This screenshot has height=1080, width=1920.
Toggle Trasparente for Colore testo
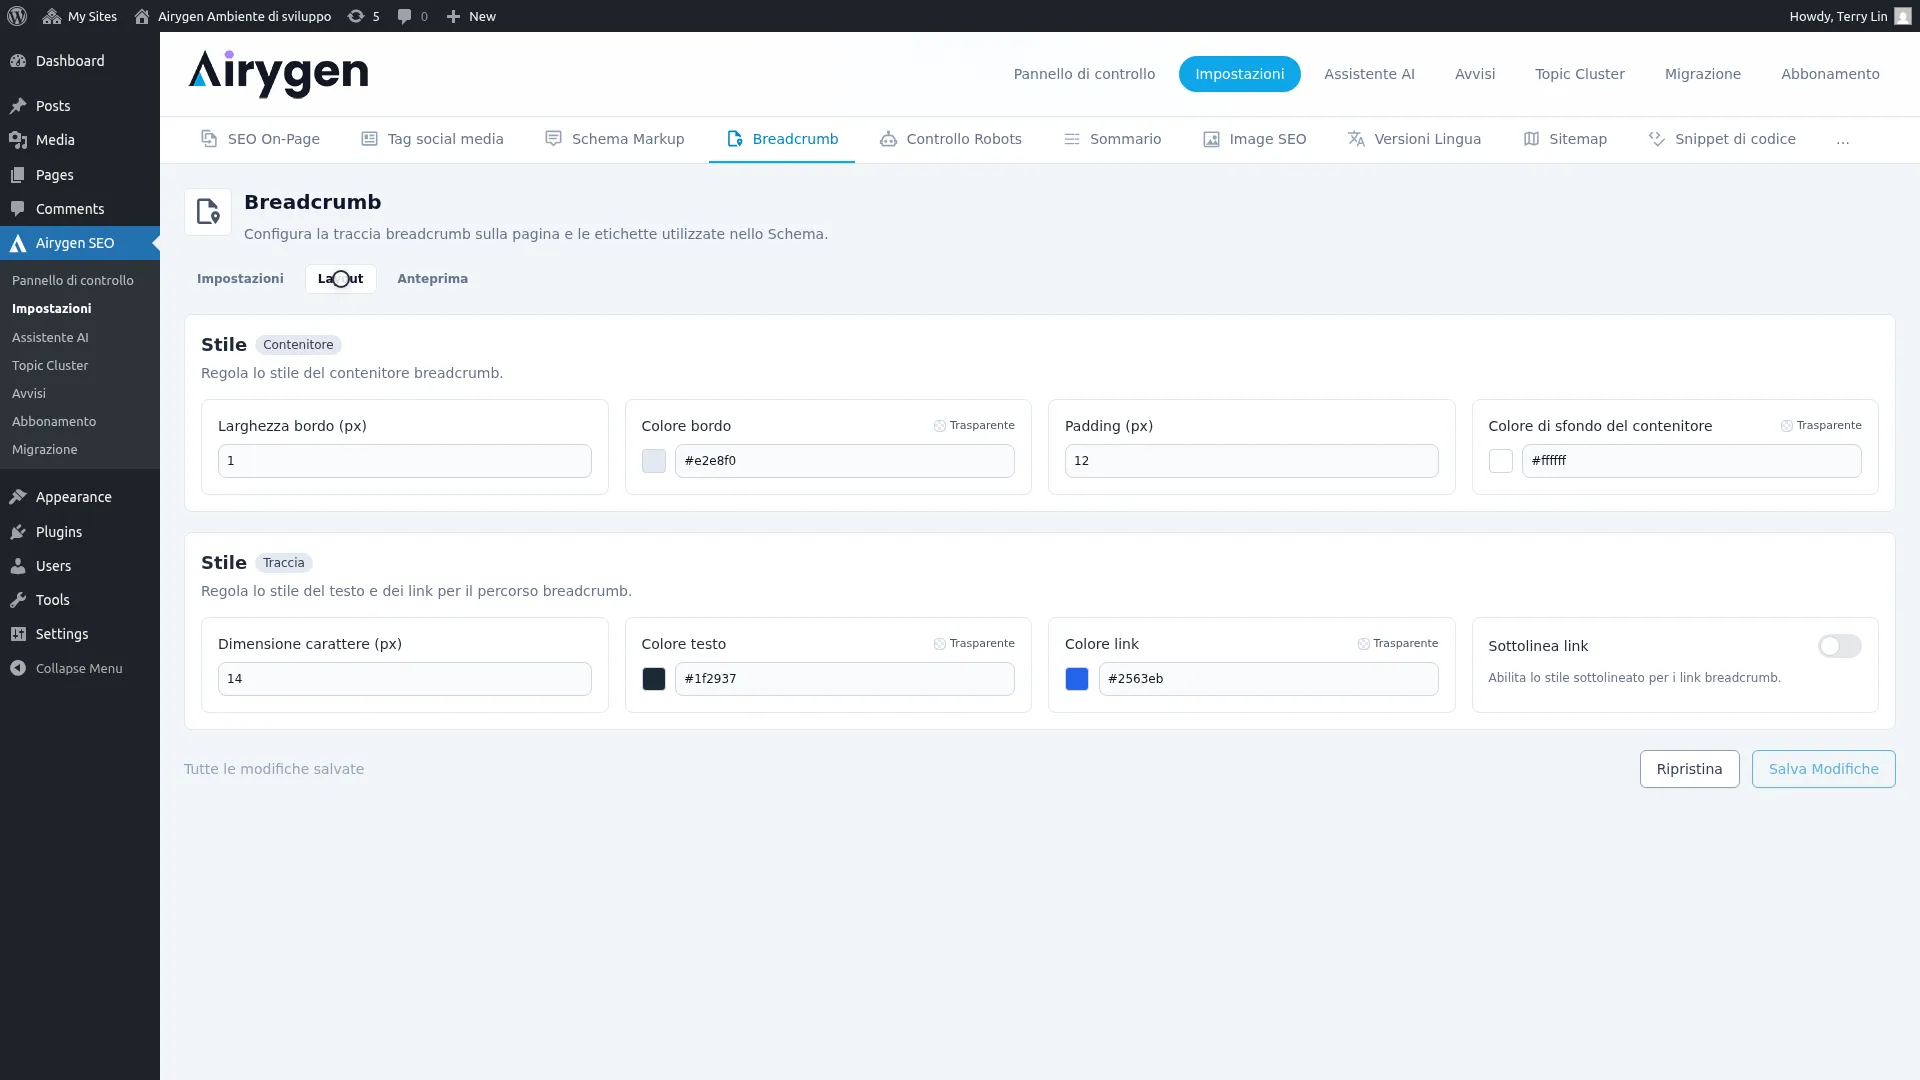974,643
